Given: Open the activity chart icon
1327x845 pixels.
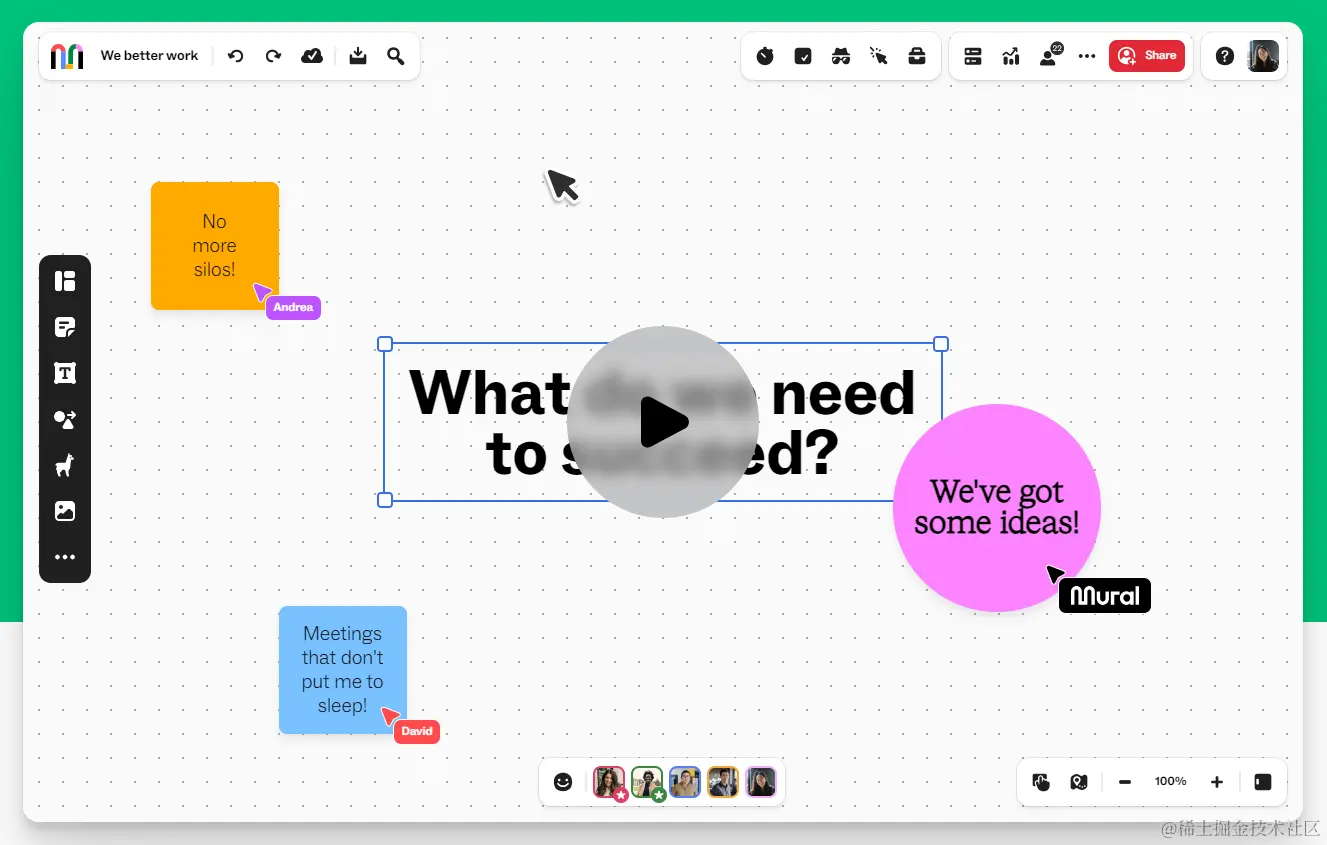Looking at the screenshot, I should pyautogui.click(x=1011, y=56).
